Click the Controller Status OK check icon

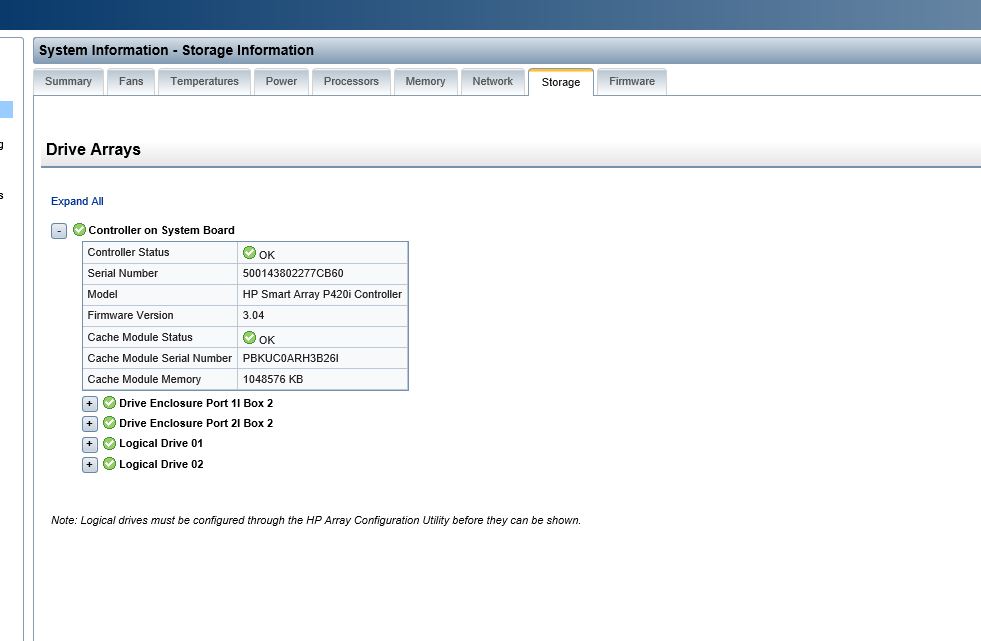(249, 252)
